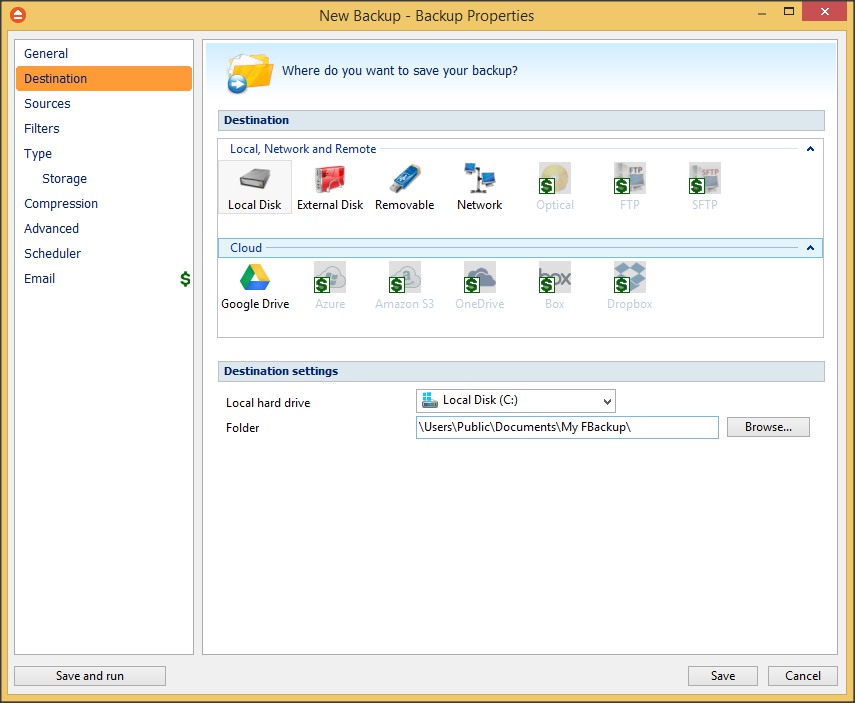Close the Backup Properties window

coord(824,11)
